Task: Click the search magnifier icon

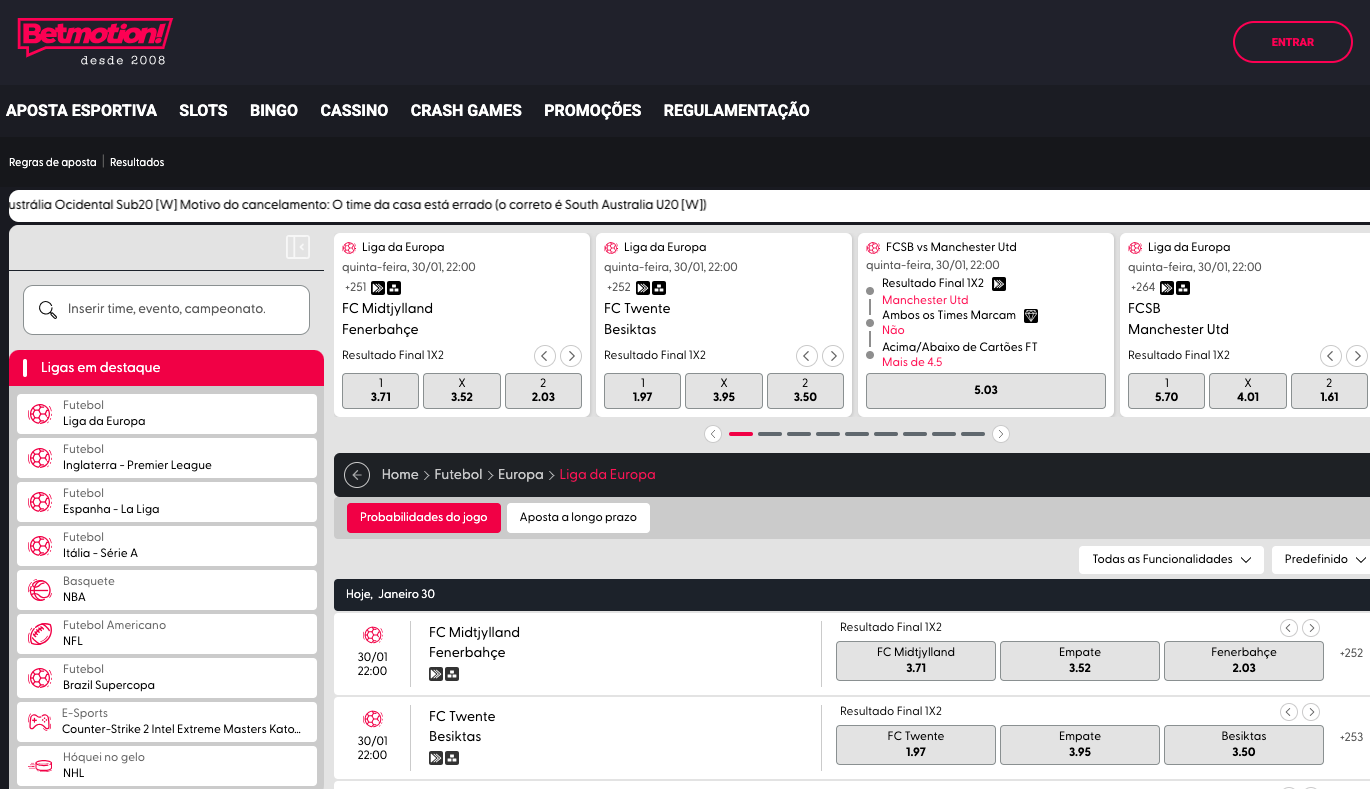Action: (x=47, y=309)
